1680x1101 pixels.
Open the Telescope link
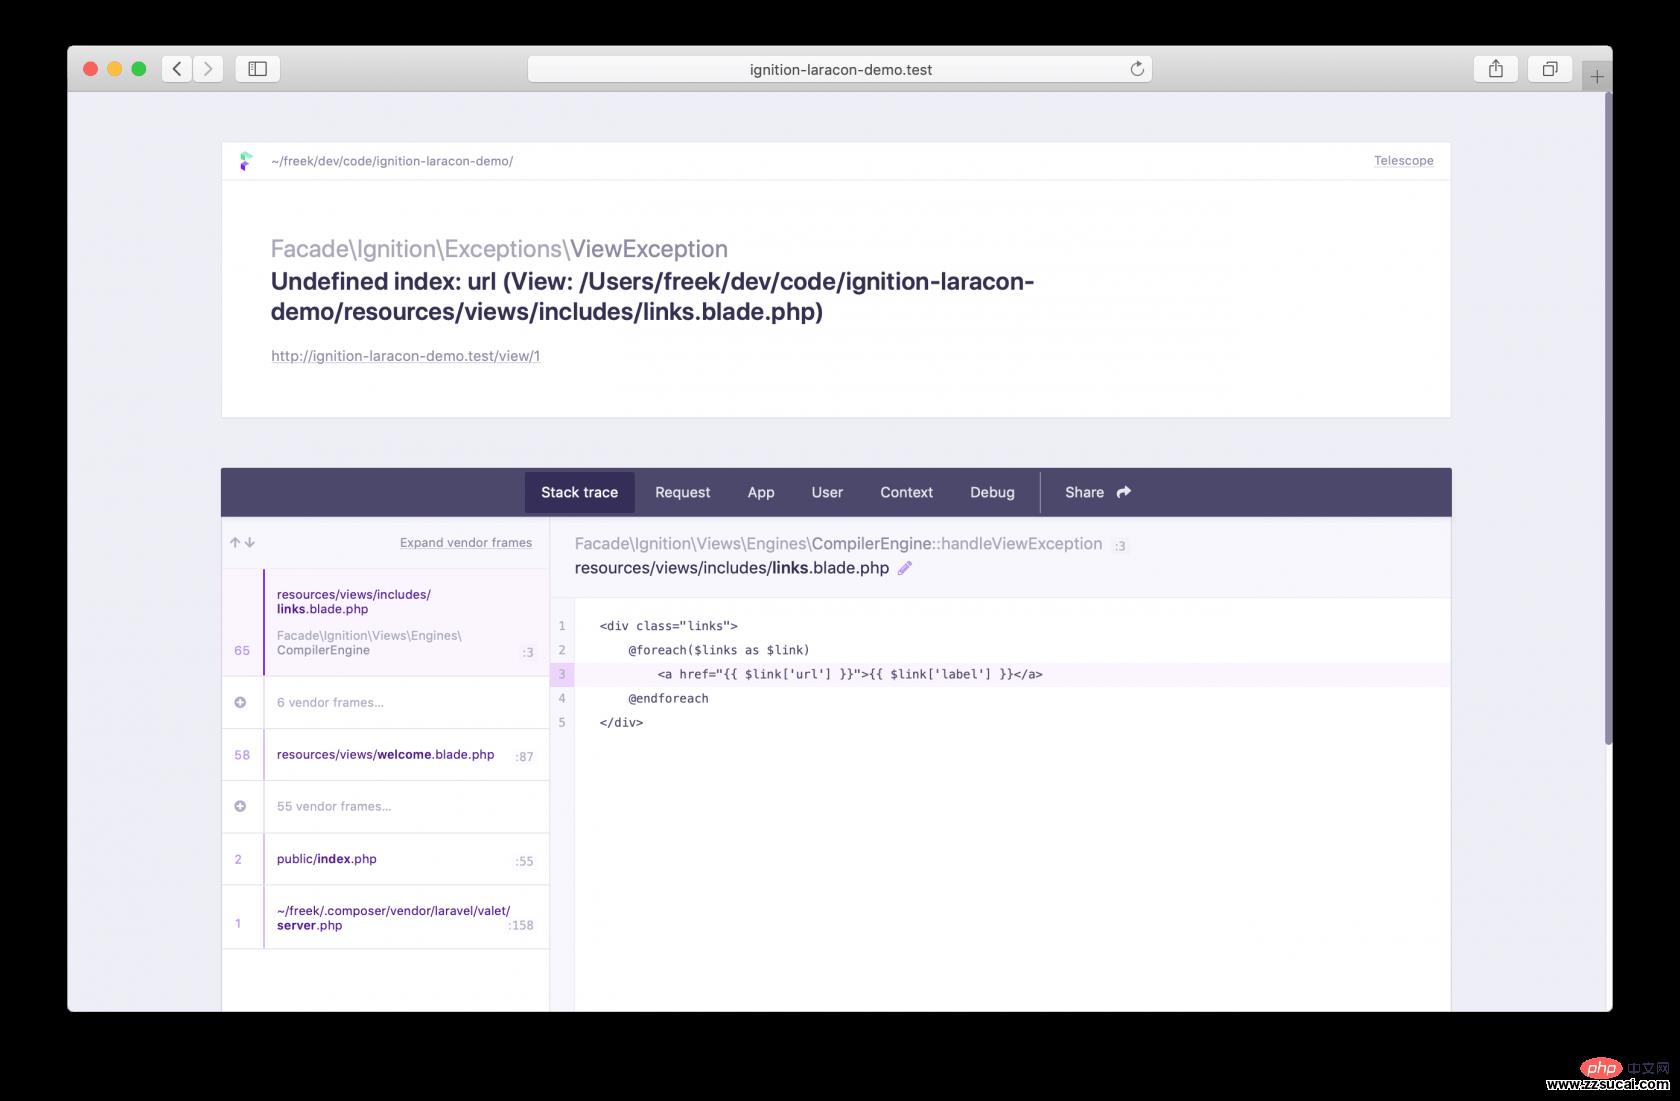point(1403,160)
